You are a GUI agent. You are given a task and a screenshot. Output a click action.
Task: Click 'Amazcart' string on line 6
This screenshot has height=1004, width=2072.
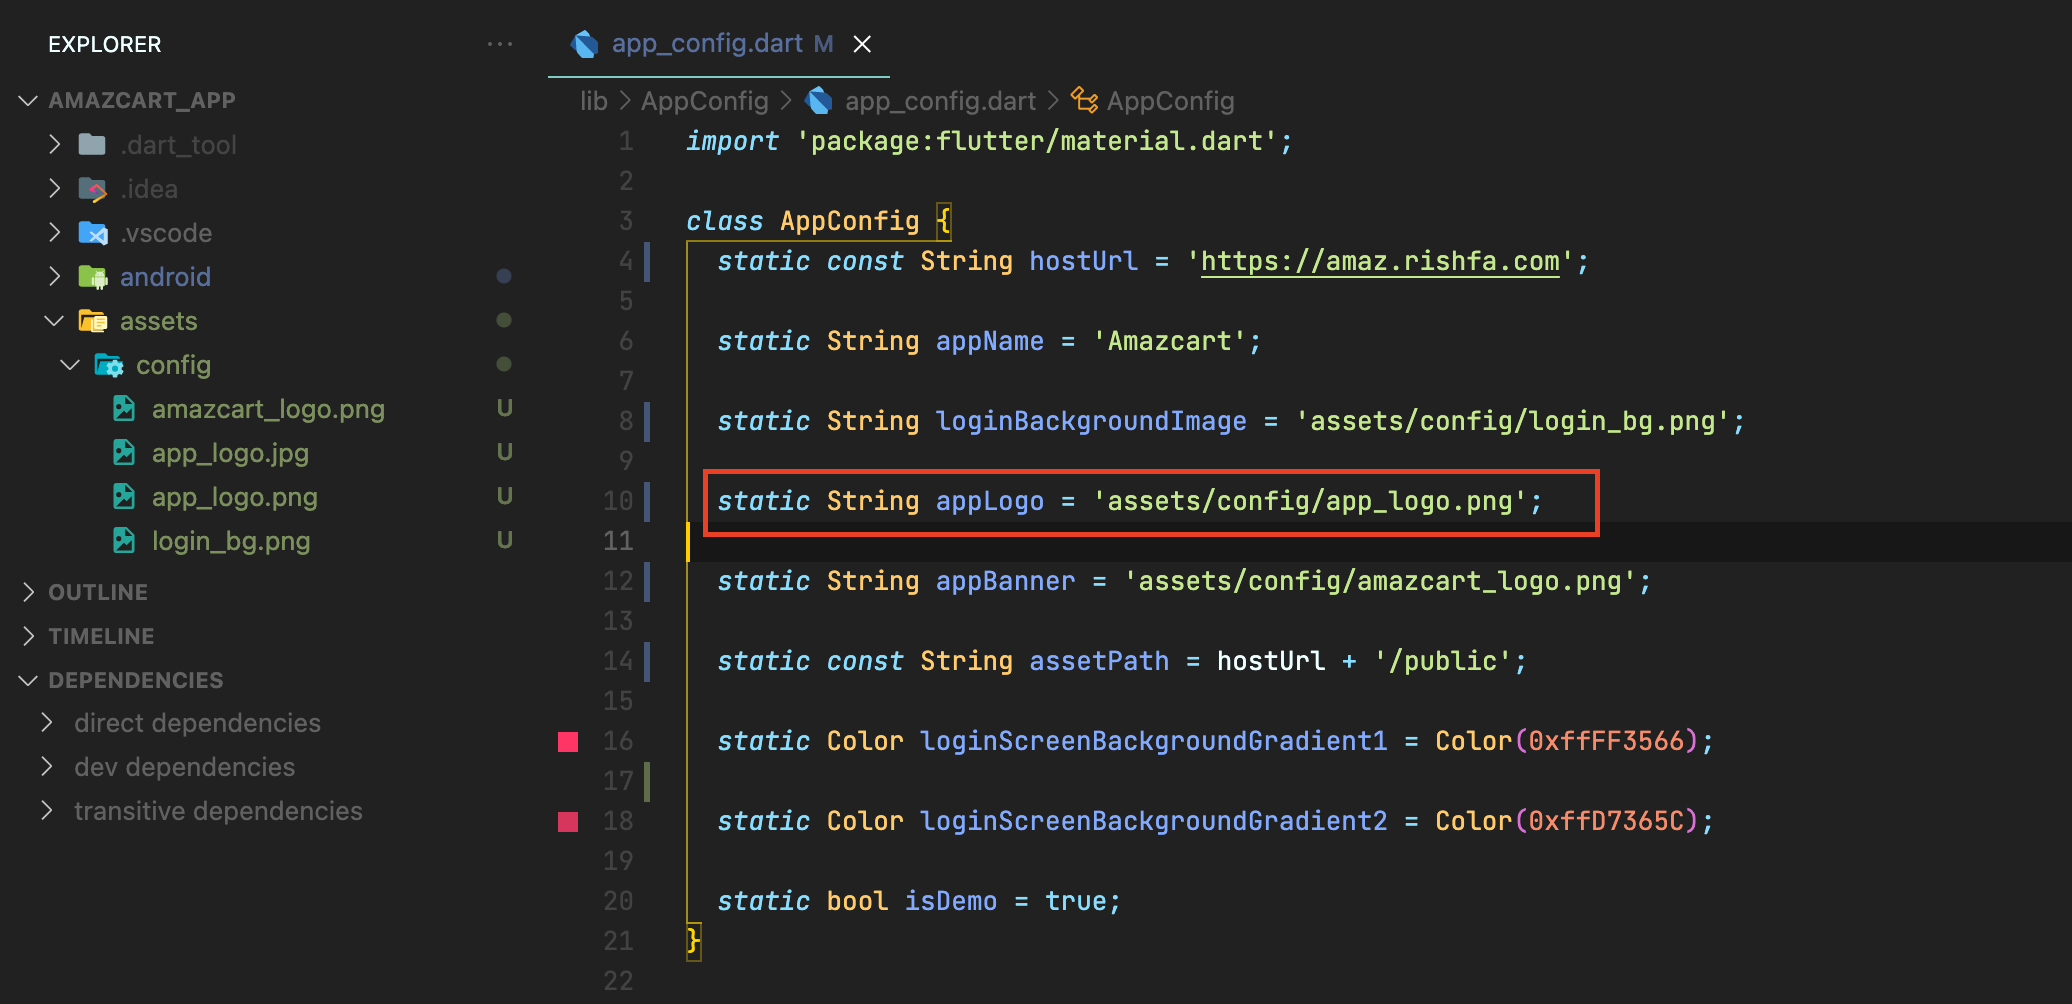(1170, 341)
